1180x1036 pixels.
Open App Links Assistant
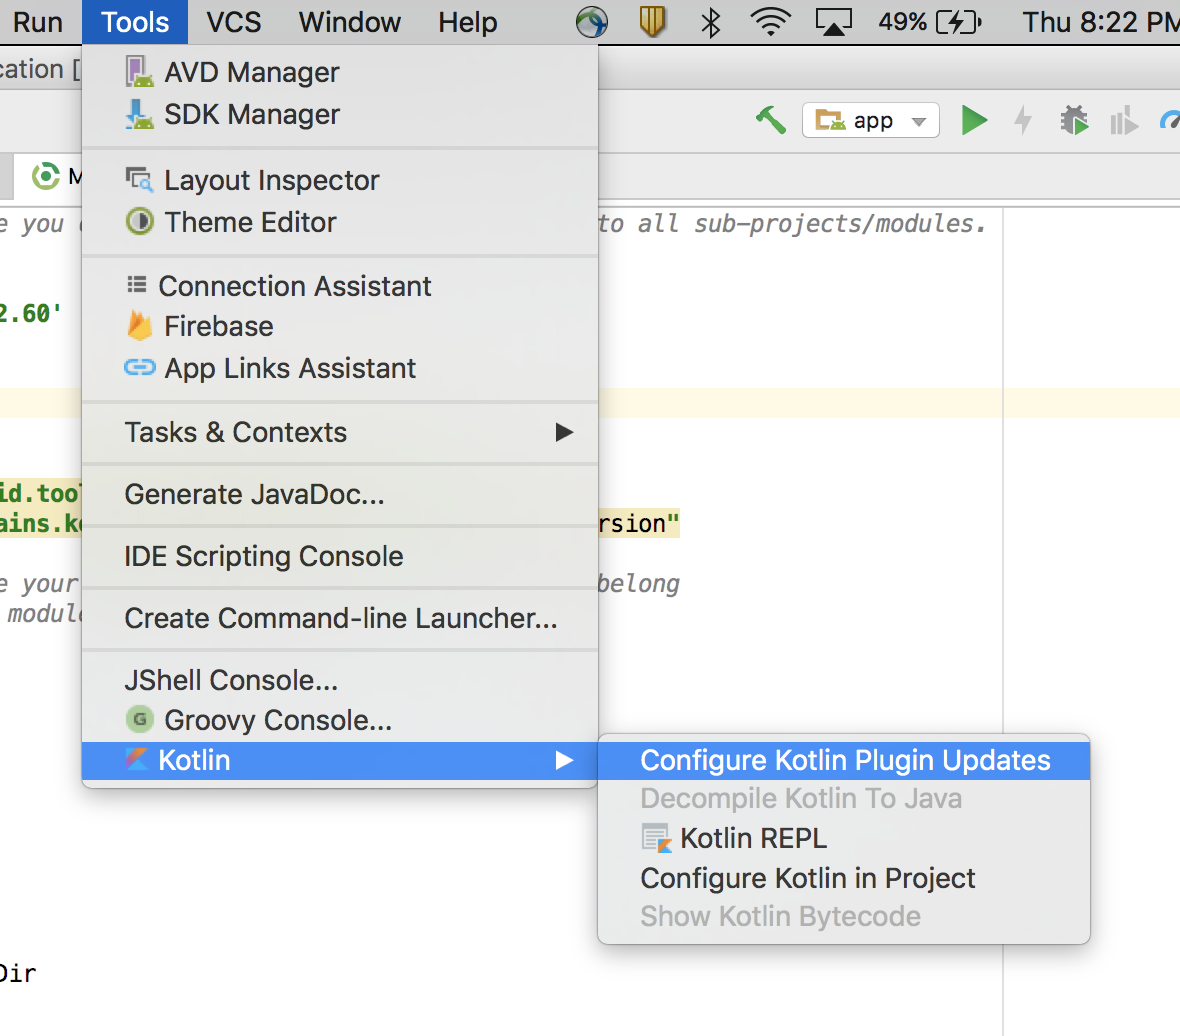[x=339, y=369]
